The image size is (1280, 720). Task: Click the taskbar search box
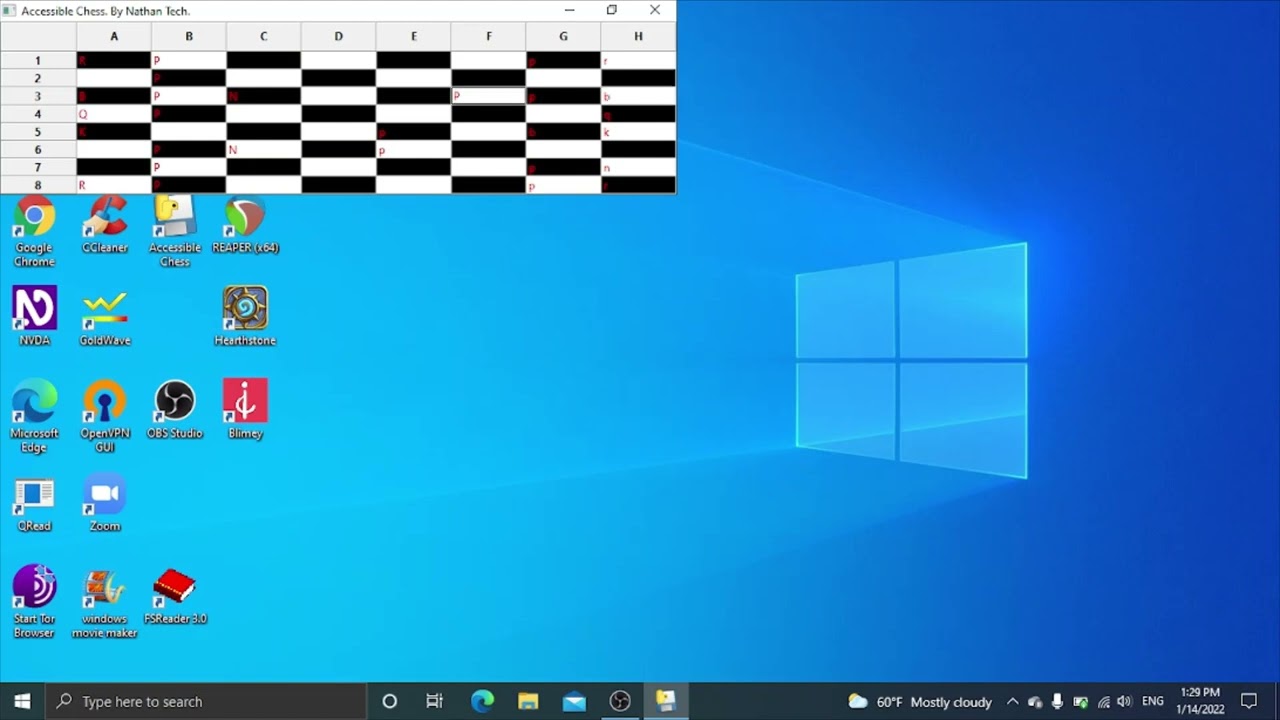(x=206, y=701)
